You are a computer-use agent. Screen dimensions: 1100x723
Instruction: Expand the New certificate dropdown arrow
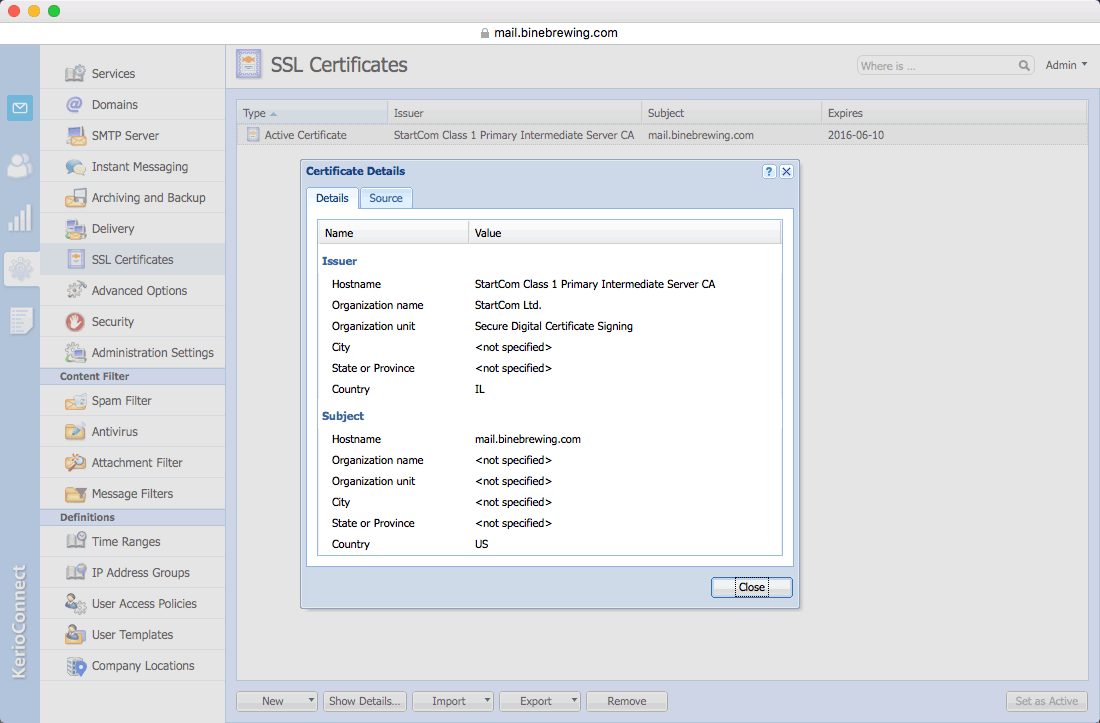tap(311, 701)
